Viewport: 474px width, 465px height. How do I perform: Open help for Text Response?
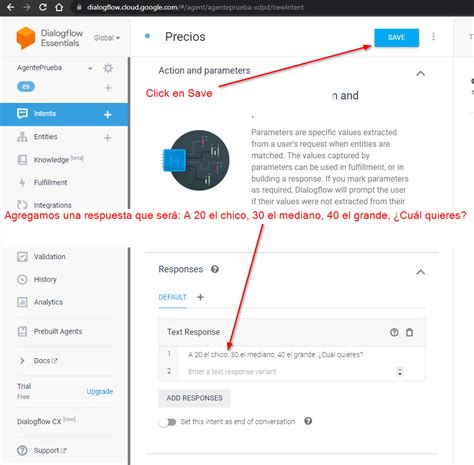pyautogui.click(x=394, y=332)
